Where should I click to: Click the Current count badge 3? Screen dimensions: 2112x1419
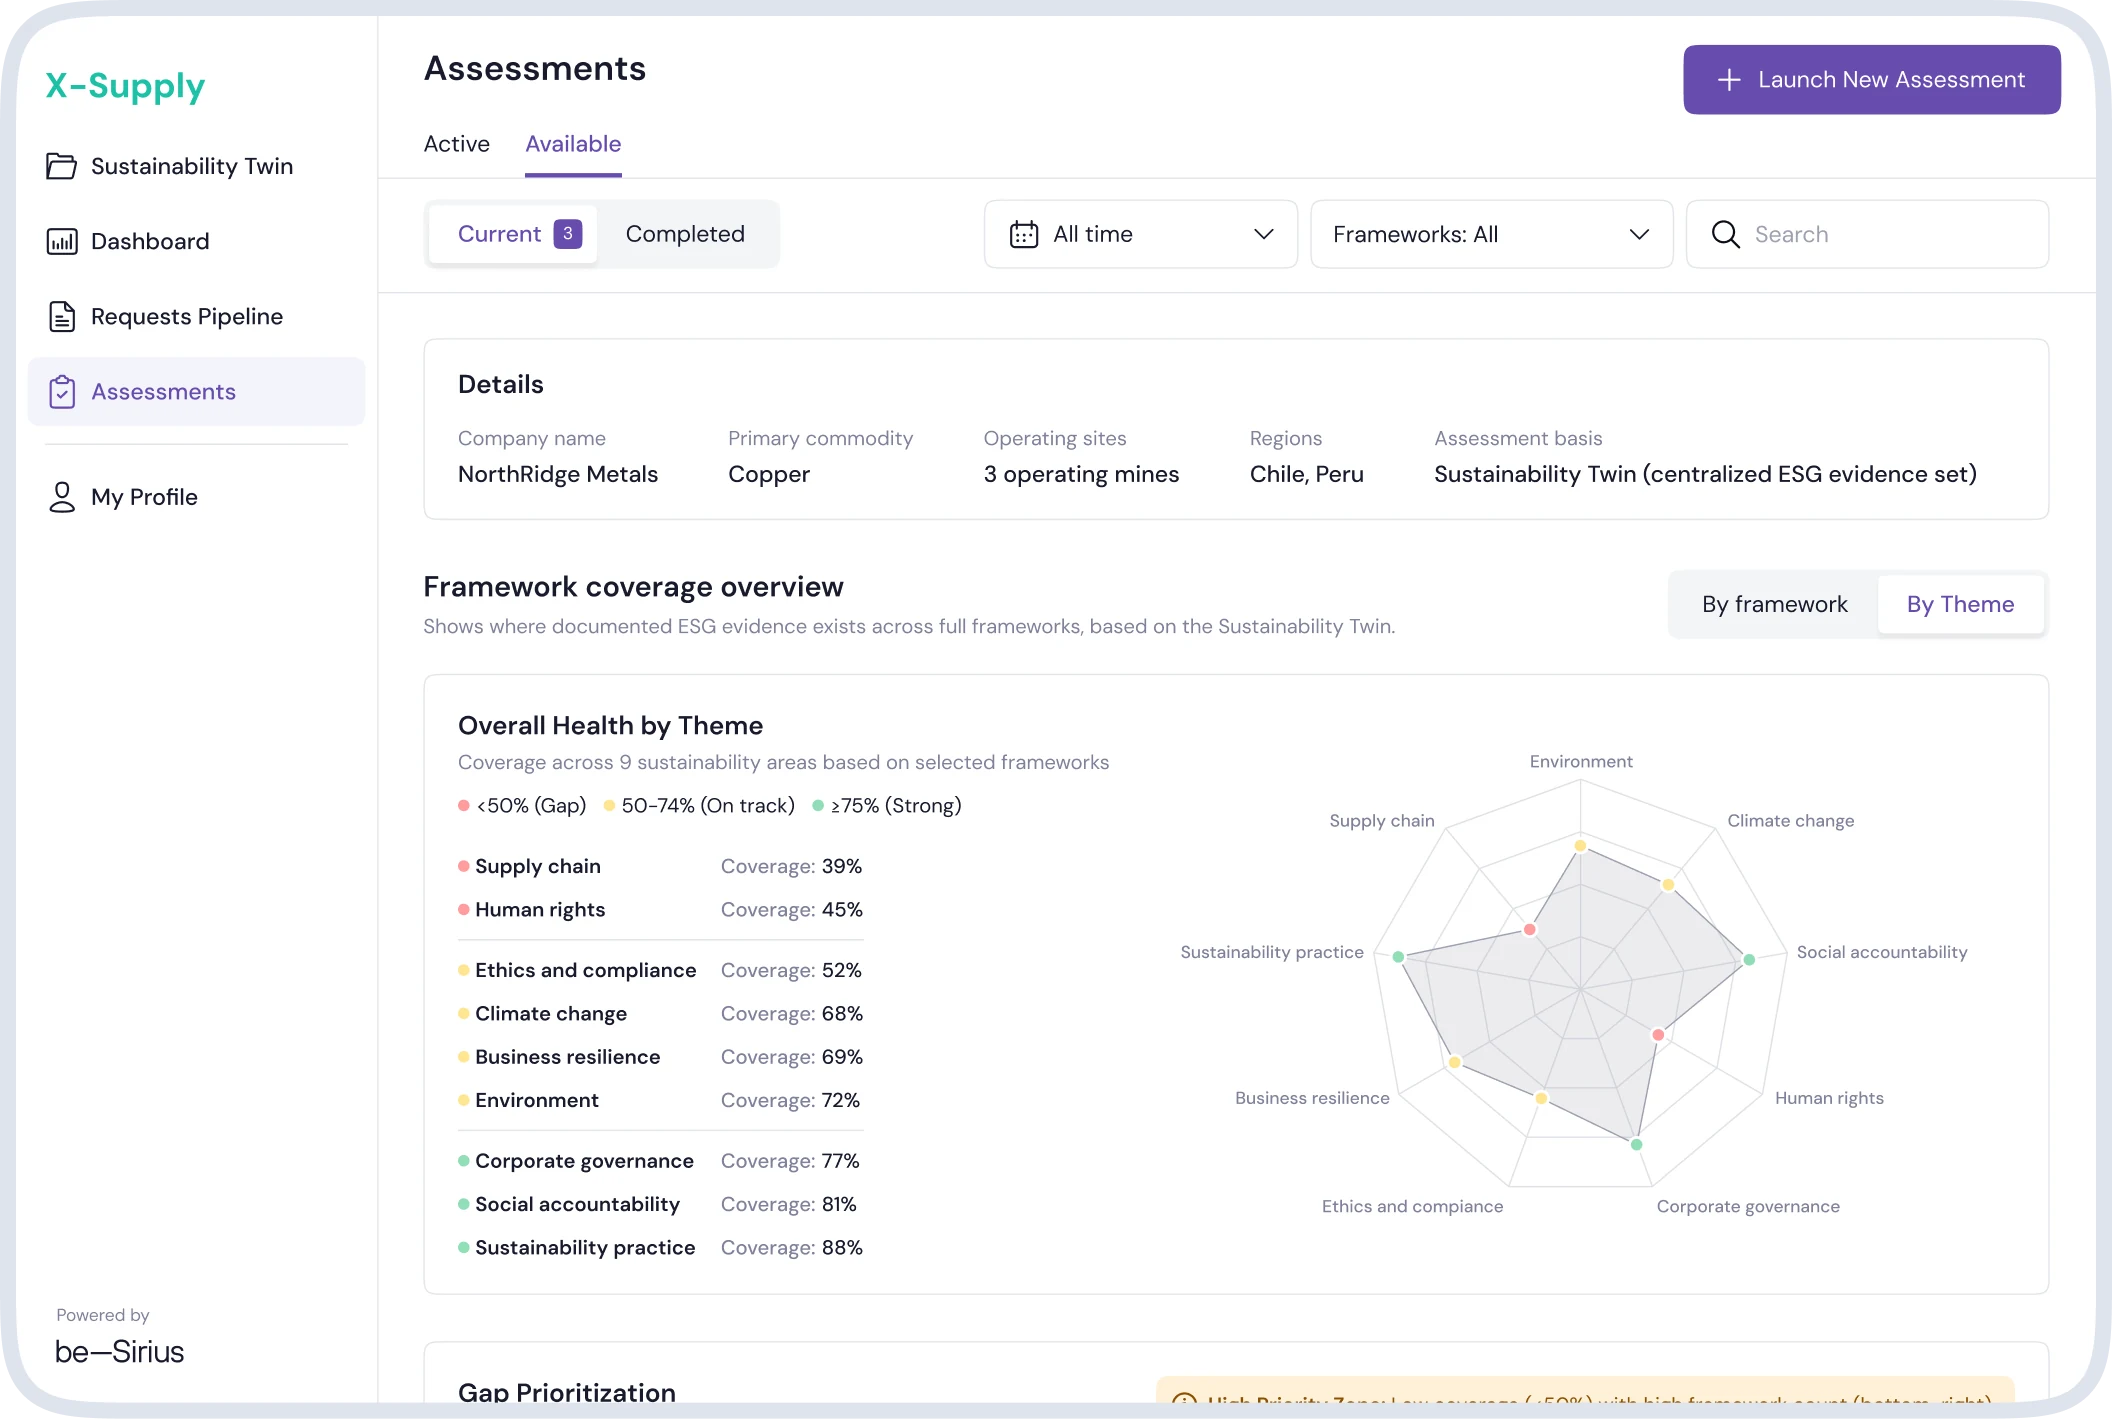[568, 234]
